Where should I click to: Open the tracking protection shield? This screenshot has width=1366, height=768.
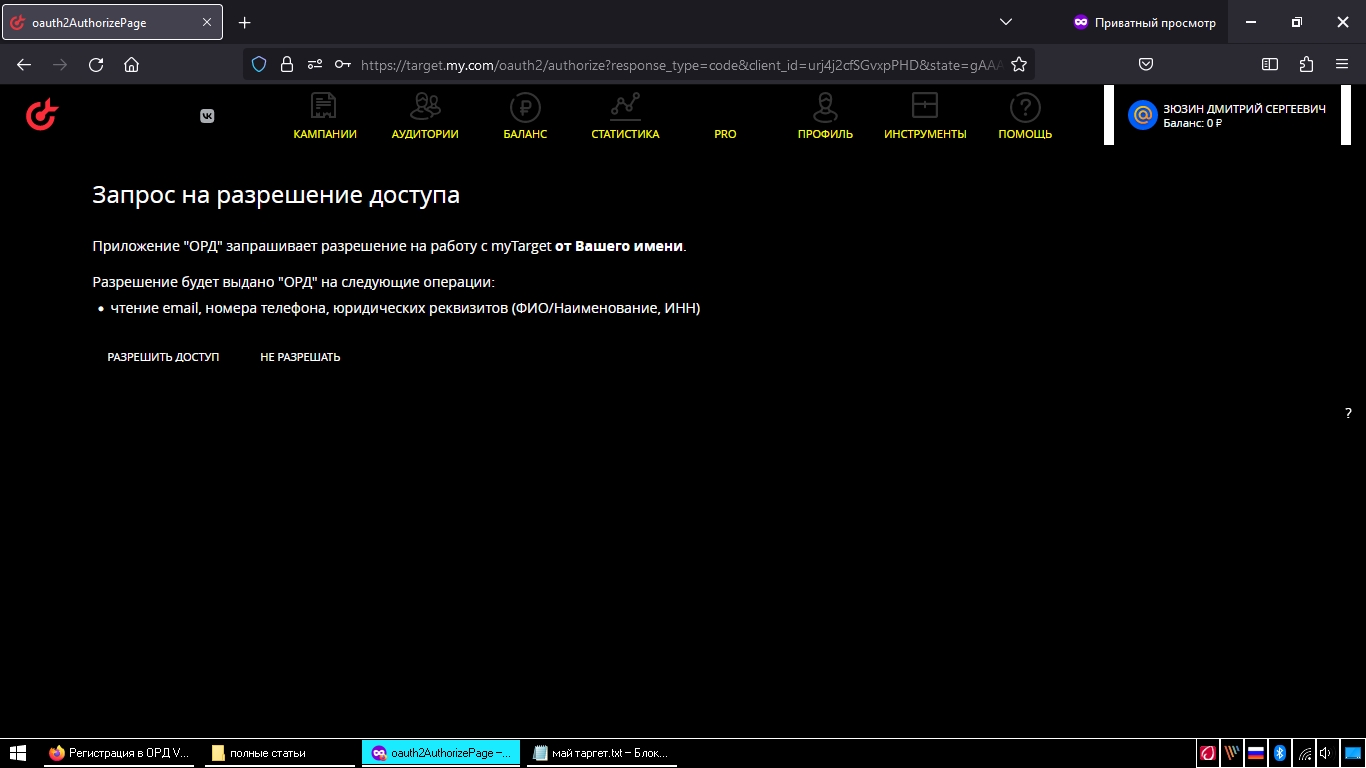(x=259, y=64)
